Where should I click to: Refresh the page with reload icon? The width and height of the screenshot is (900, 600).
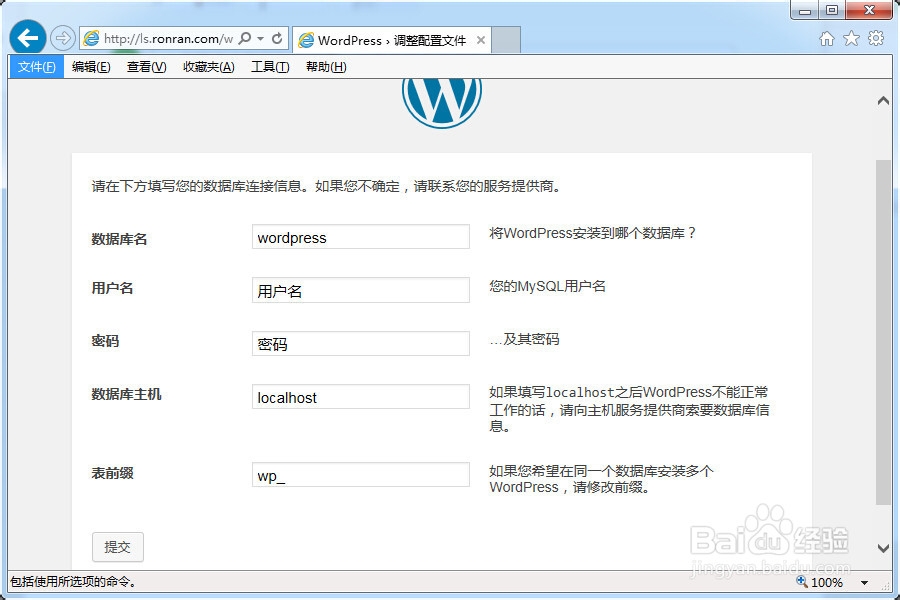tap(277, 38)
